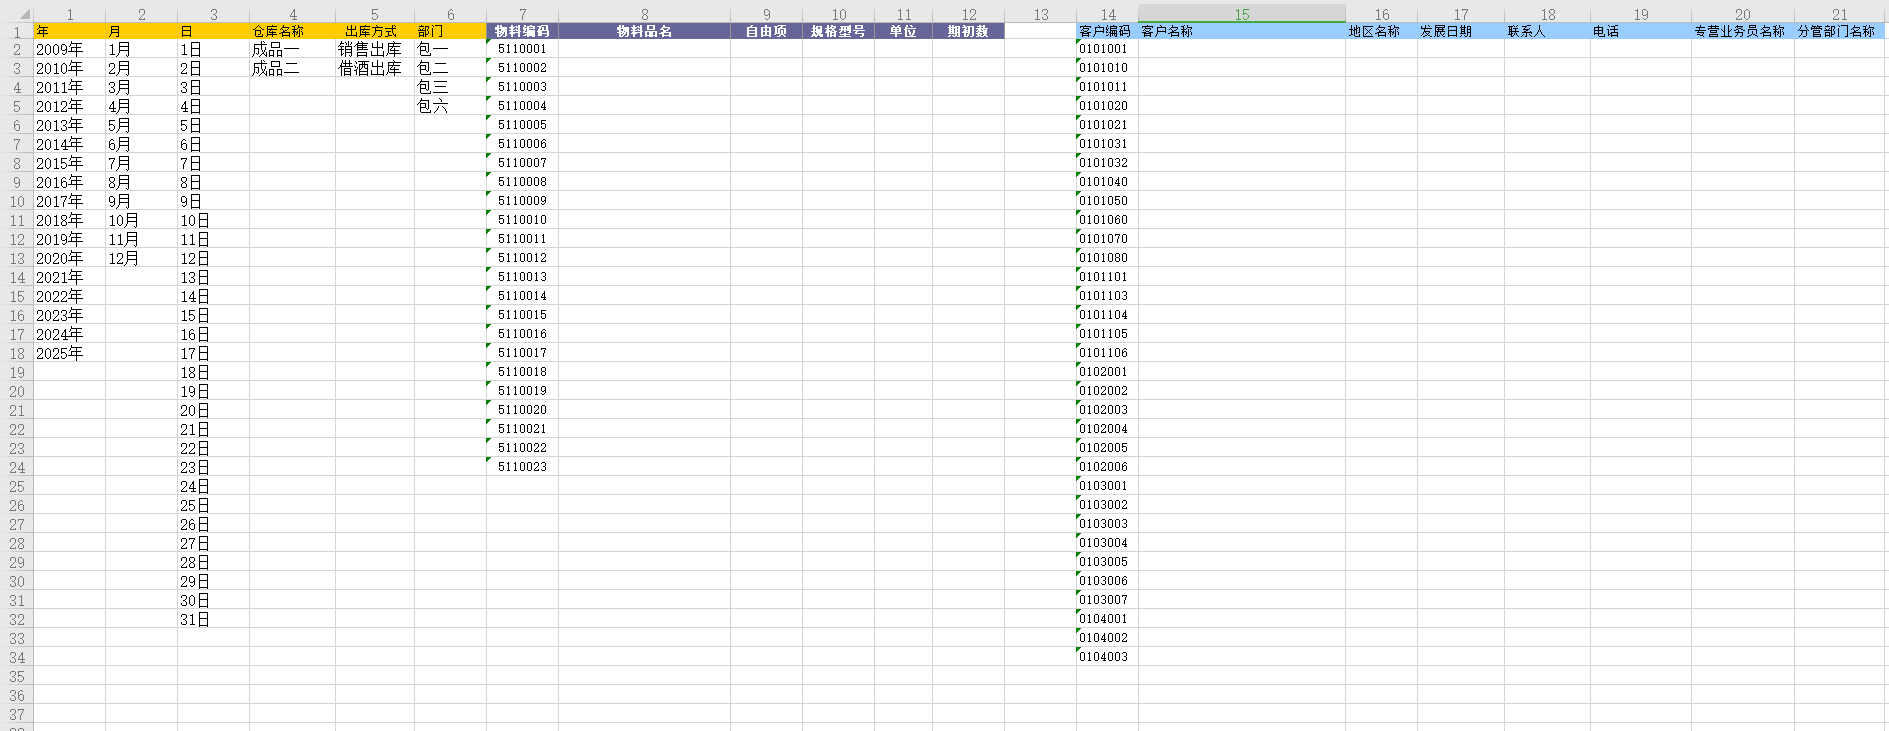The image size is (1889, 731).
Task: Click the 单位 header cell
Action: (904, 31)
